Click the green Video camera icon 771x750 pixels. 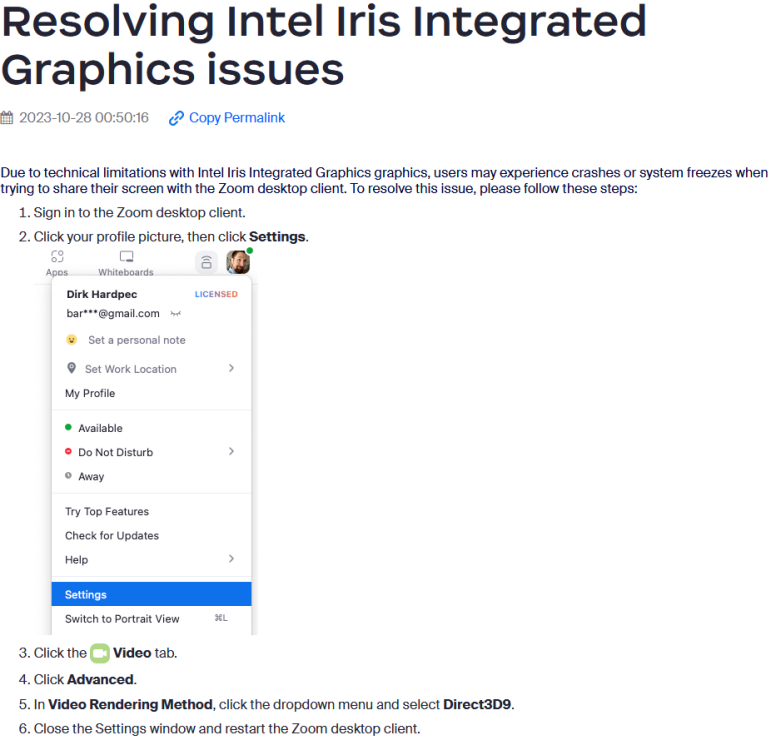tap(100, 653)
